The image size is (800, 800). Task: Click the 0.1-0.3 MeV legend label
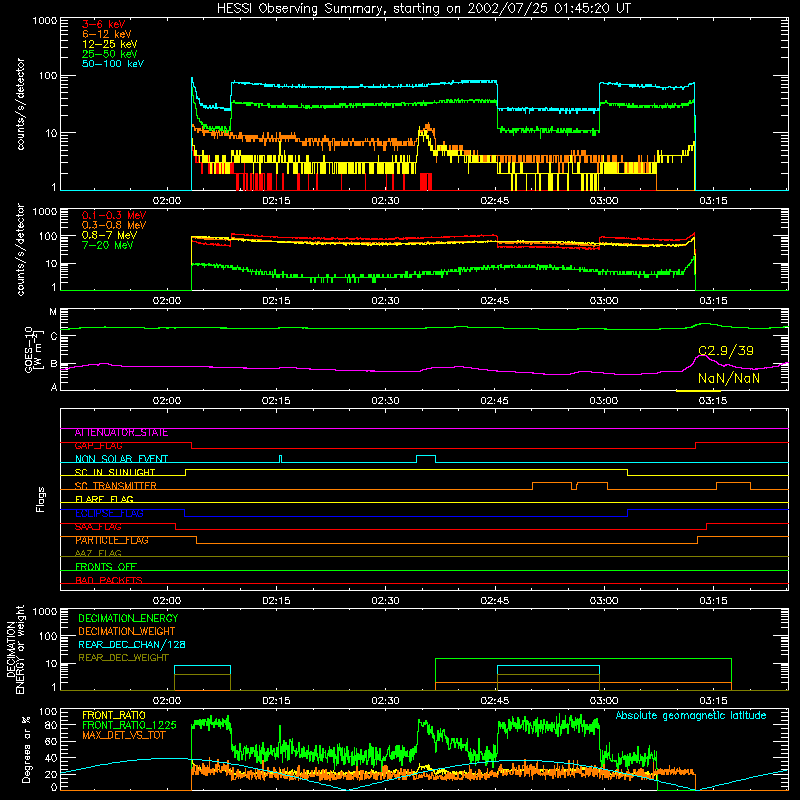(x=114, y=215)
